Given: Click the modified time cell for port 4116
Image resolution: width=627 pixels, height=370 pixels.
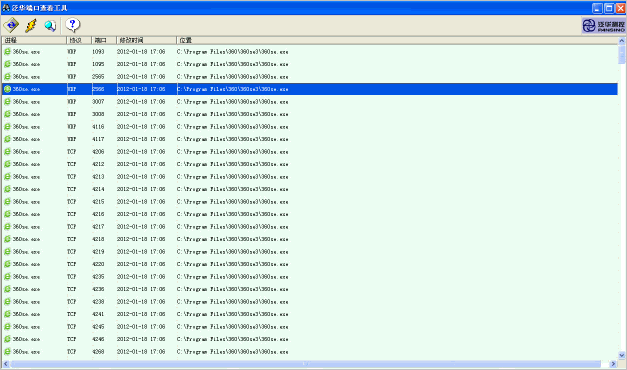Looking at the screenshot, I should pyautogui.click(x=141, y=126).
